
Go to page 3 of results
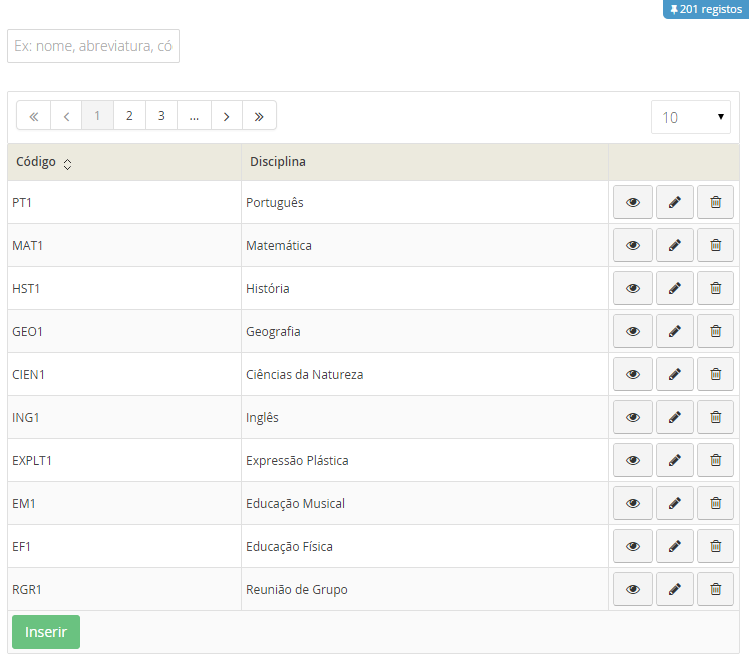(161, 116)
